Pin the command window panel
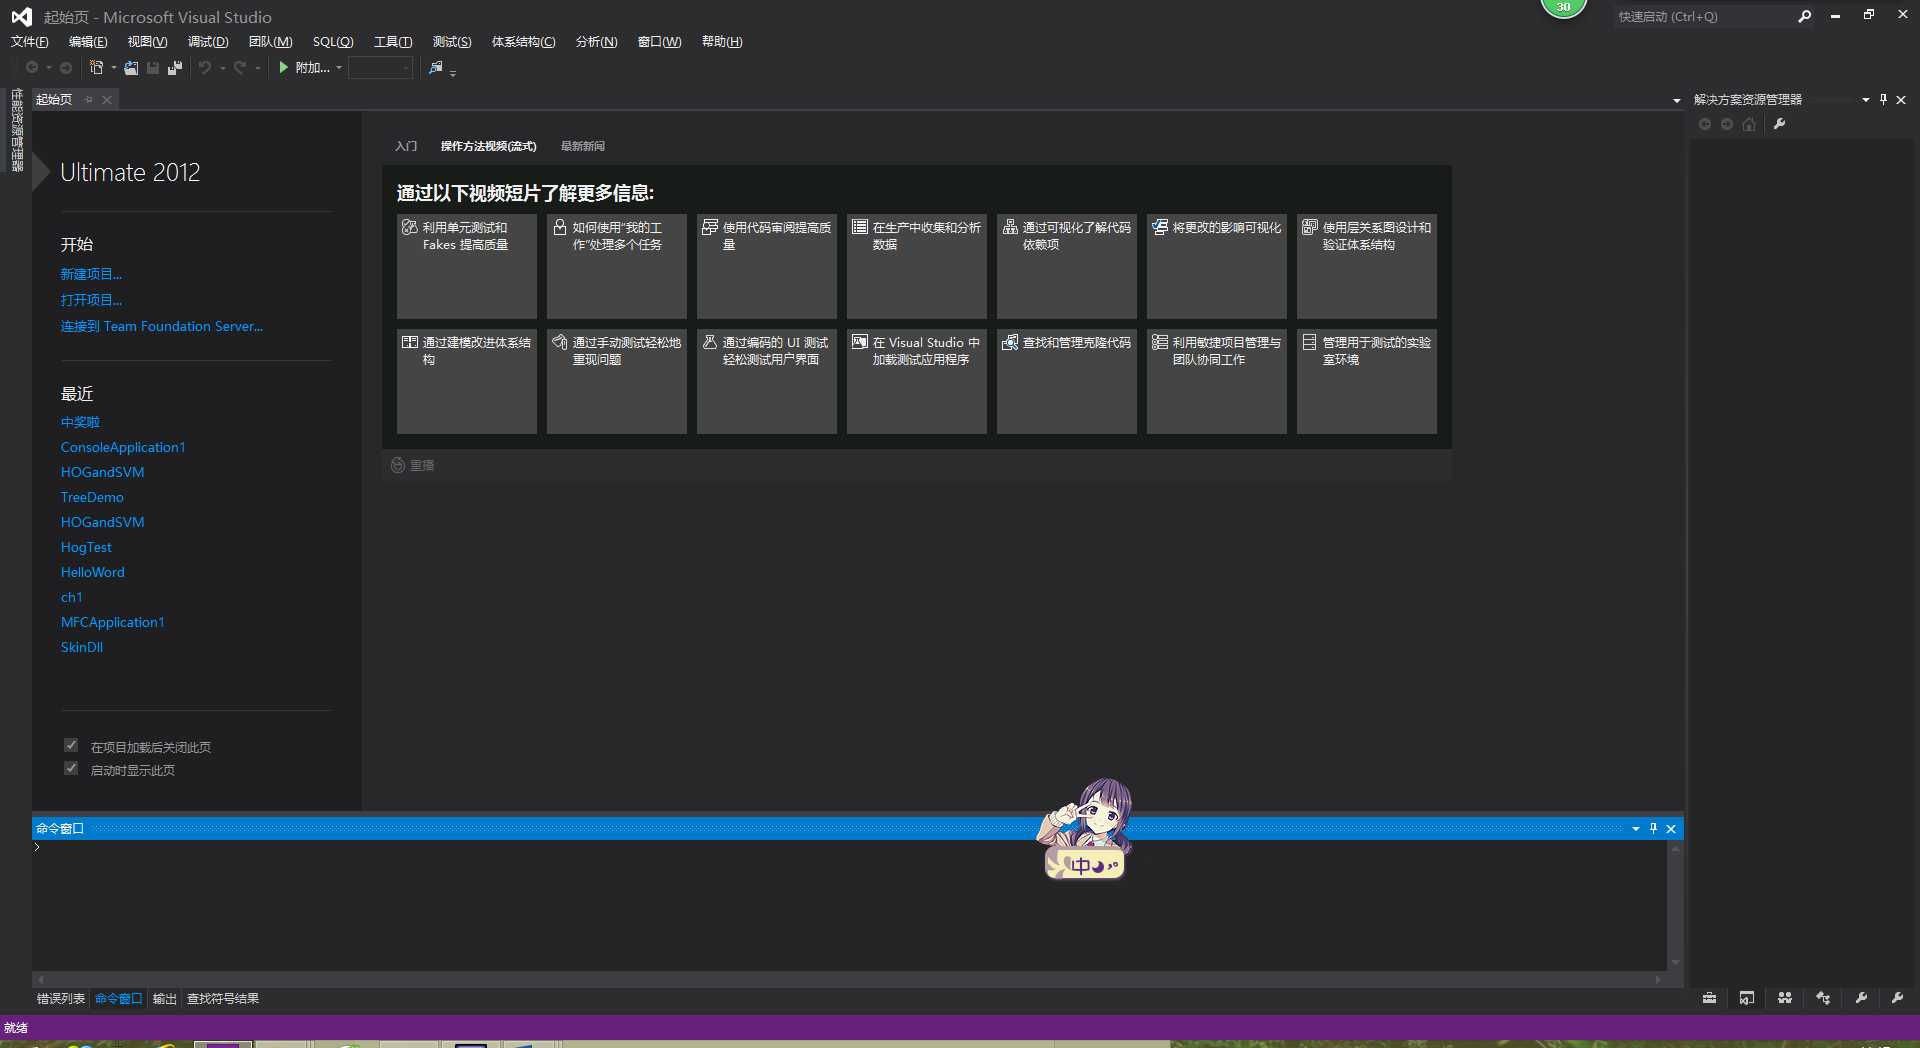 1653,828
